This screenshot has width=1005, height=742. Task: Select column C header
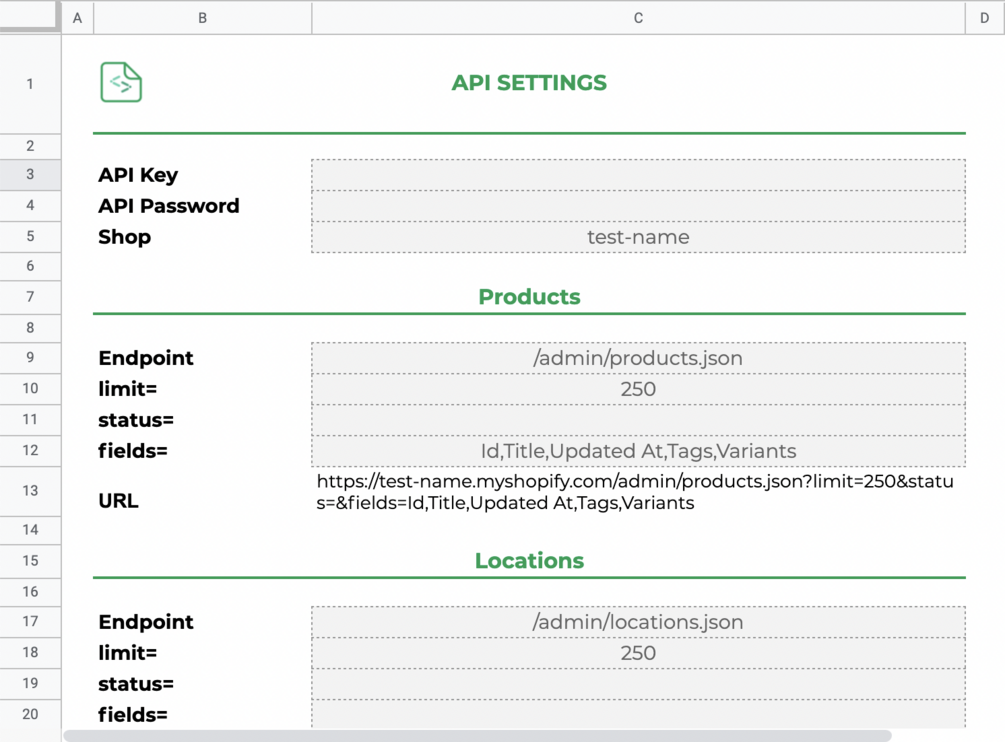coord(638,18)
